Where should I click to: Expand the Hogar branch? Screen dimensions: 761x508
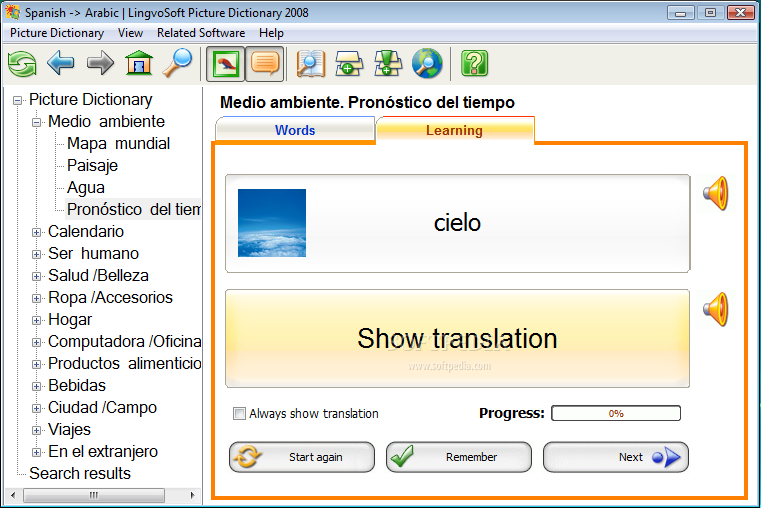click(36, 320)
